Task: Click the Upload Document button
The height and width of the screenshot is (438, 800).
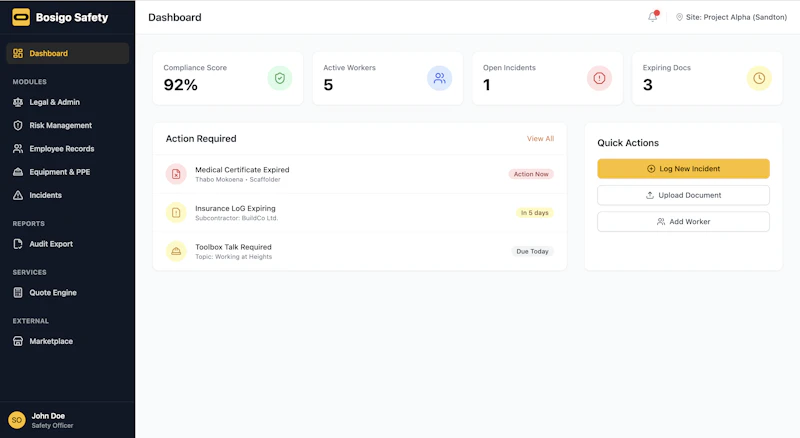Action: click(x=683, y=195)
